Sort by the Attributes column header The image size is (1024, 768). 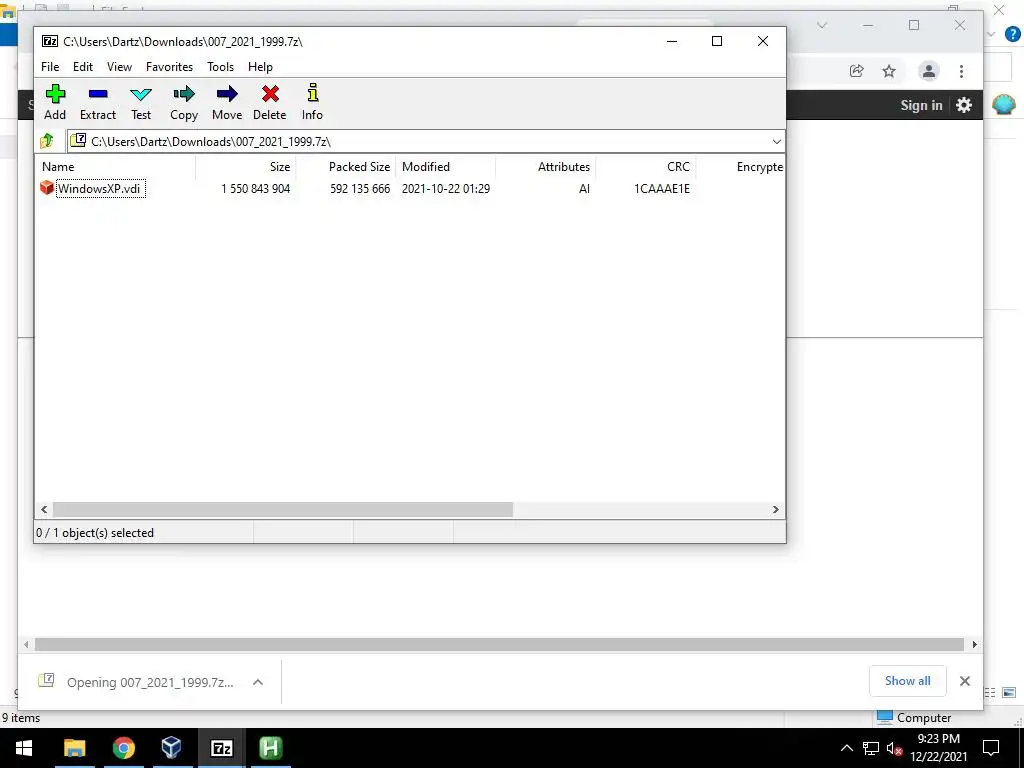(545, 167)
